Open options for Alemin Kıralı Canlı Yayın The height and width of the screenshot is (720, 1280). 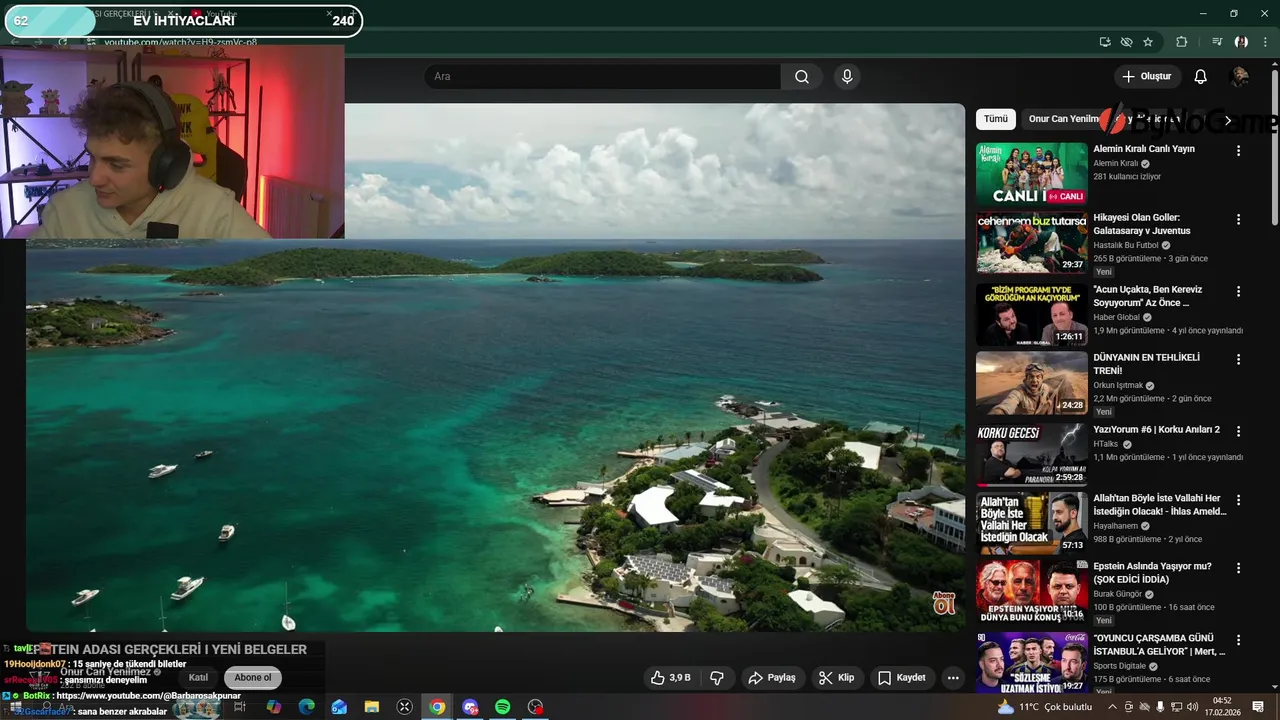pyautogui.click(x=1238, y=151)
